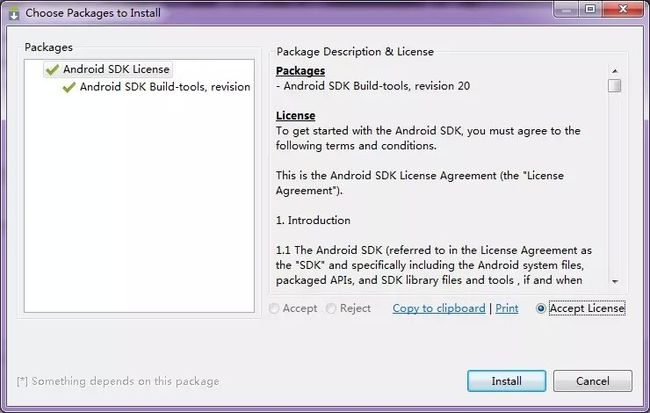
Task: Click the Install button
Action: [x=506, y=381]
